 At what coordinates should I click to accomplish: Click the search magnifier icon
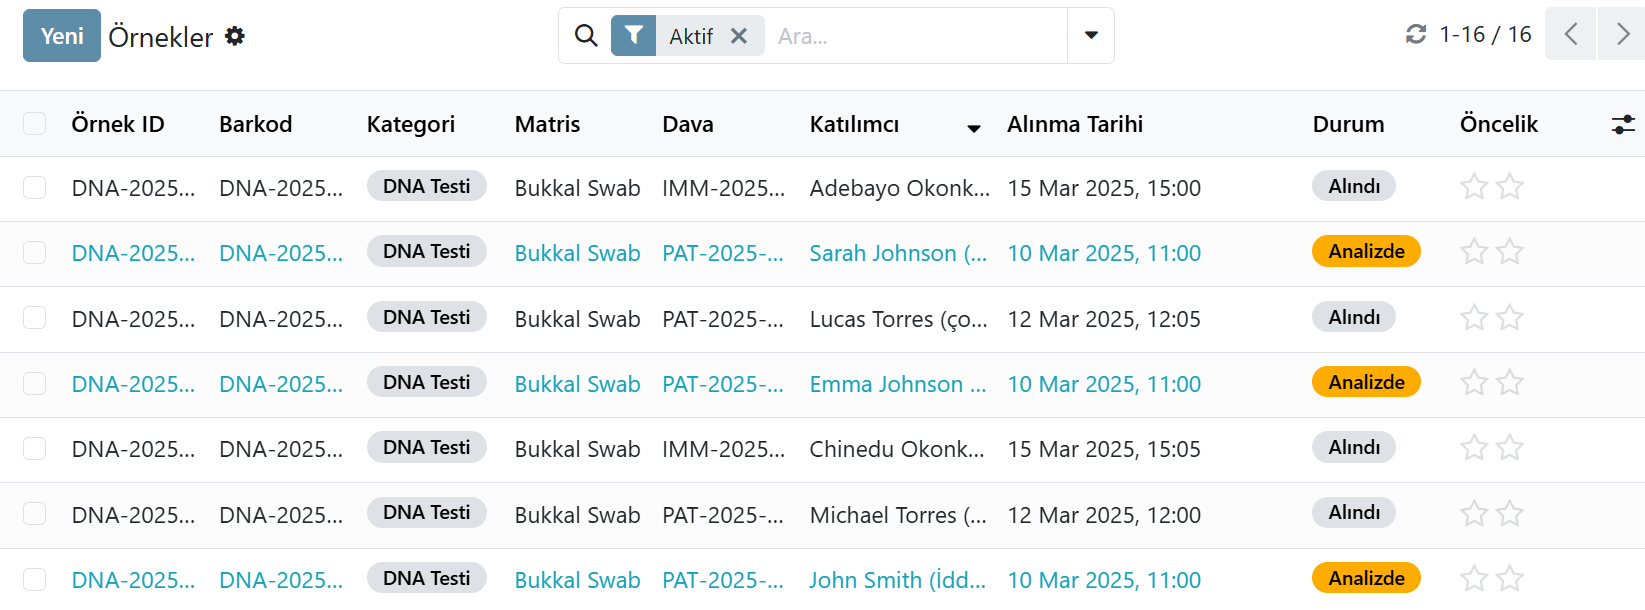586,36
